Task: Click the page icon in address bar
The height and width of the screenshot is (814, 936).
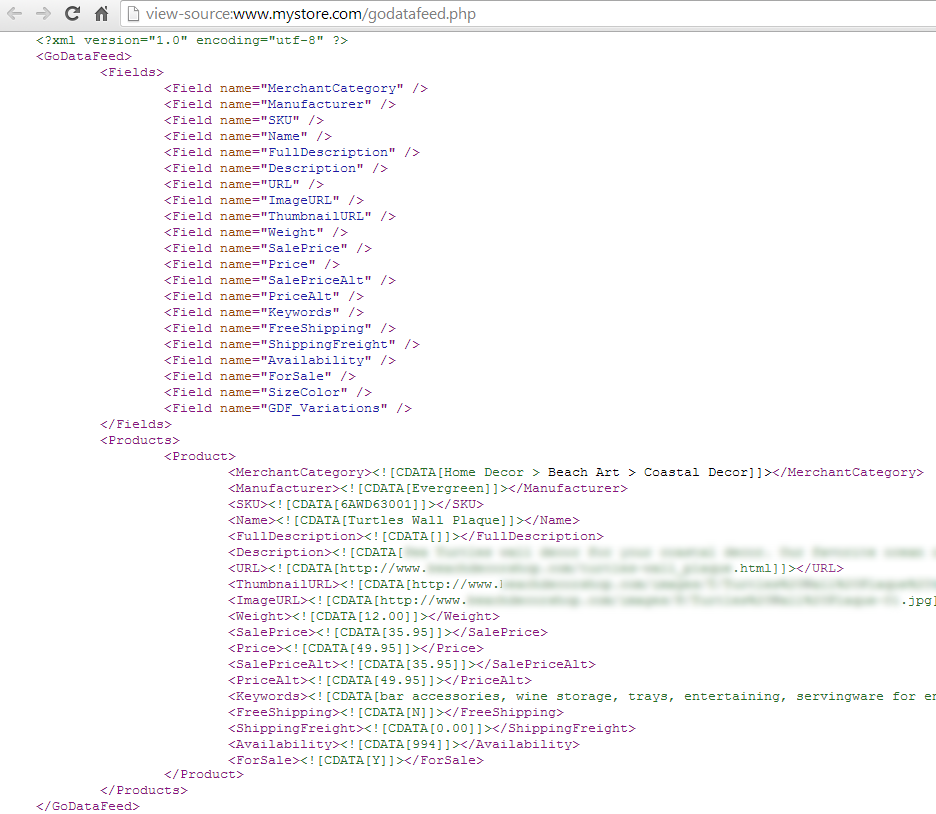Action: (x=134, y=14)
